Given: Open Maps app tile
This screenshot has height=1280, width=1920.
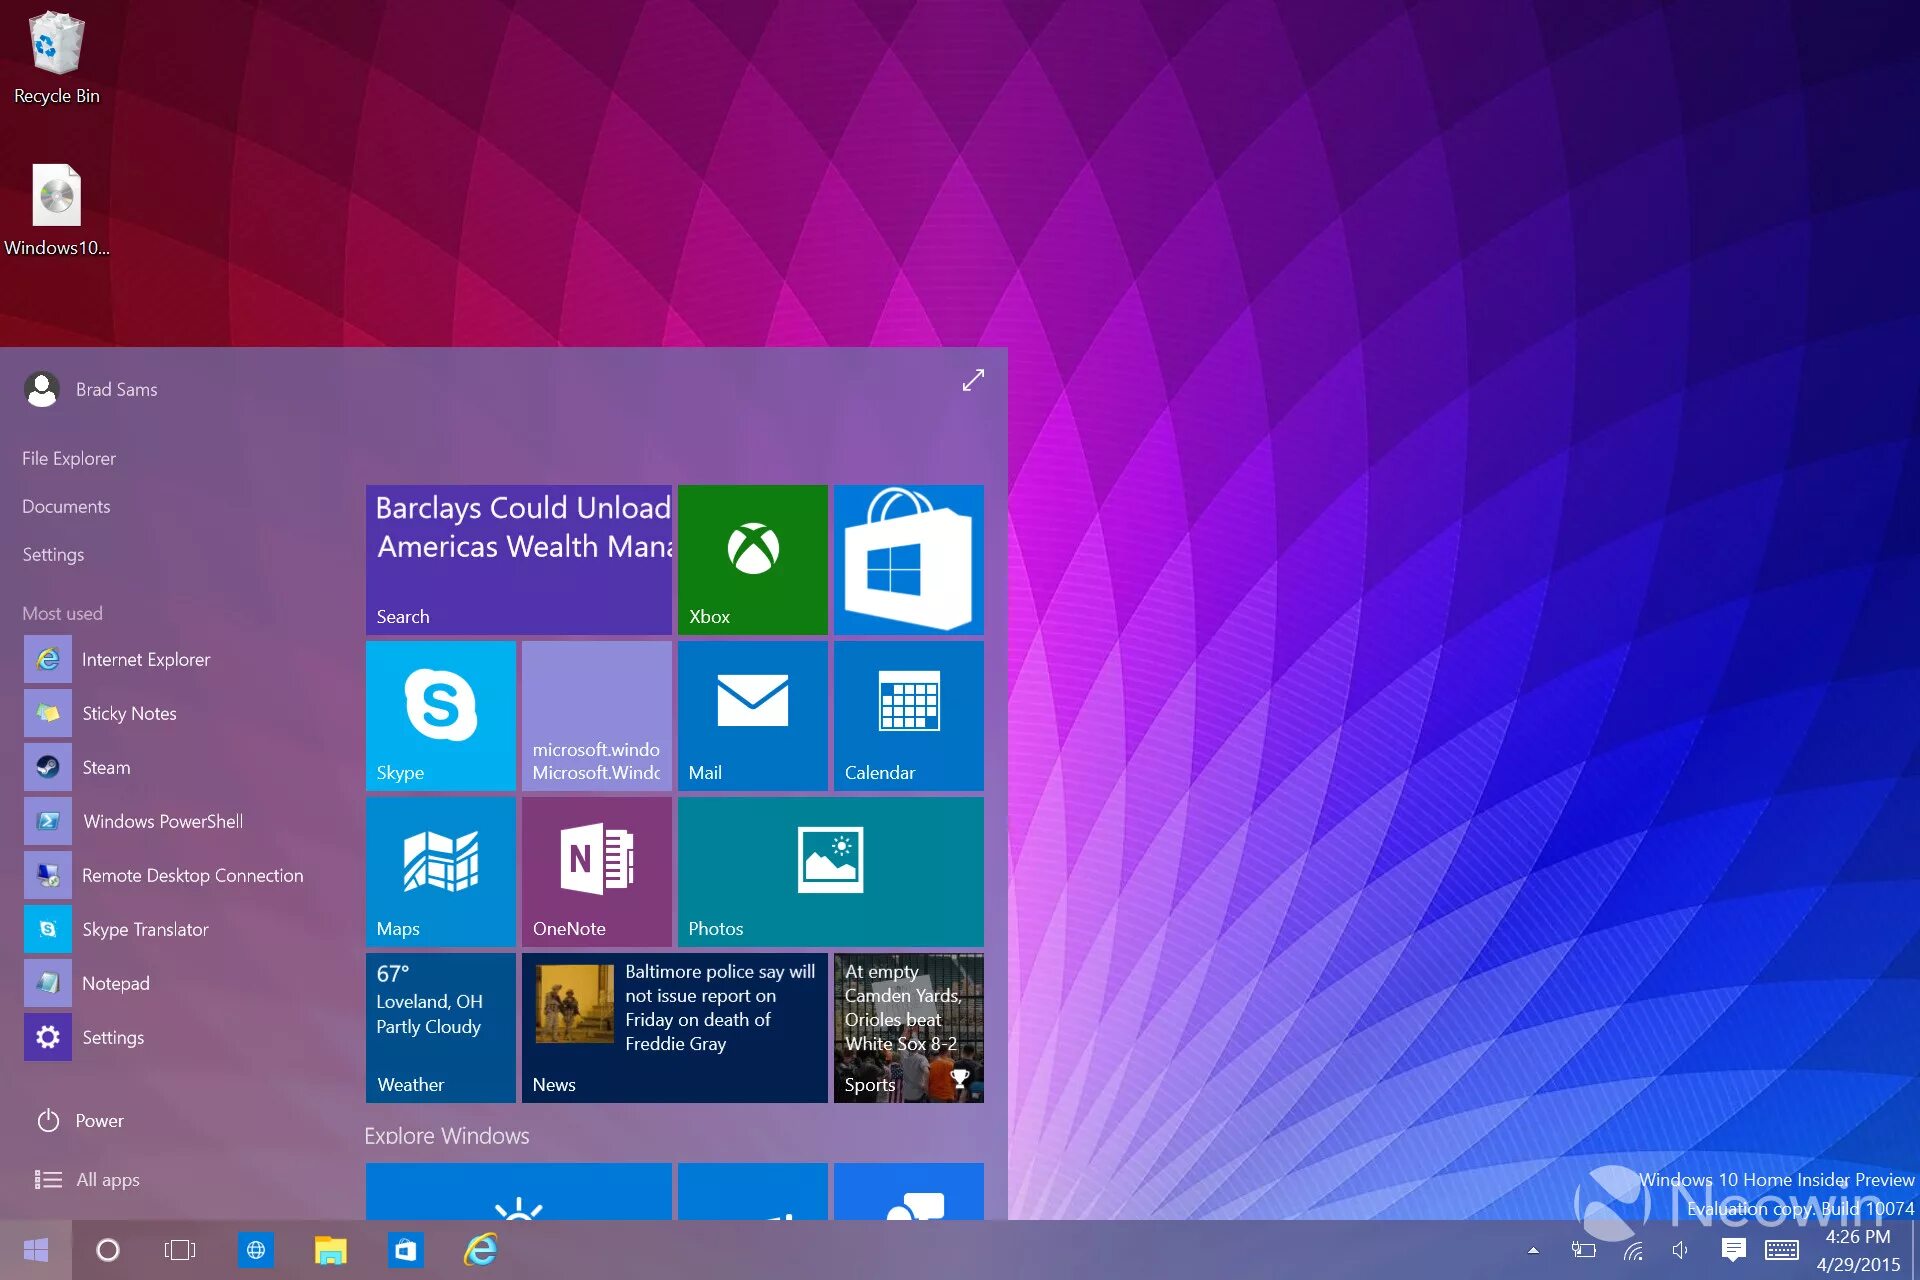Looking at the screenshot, I should (441, 873).
